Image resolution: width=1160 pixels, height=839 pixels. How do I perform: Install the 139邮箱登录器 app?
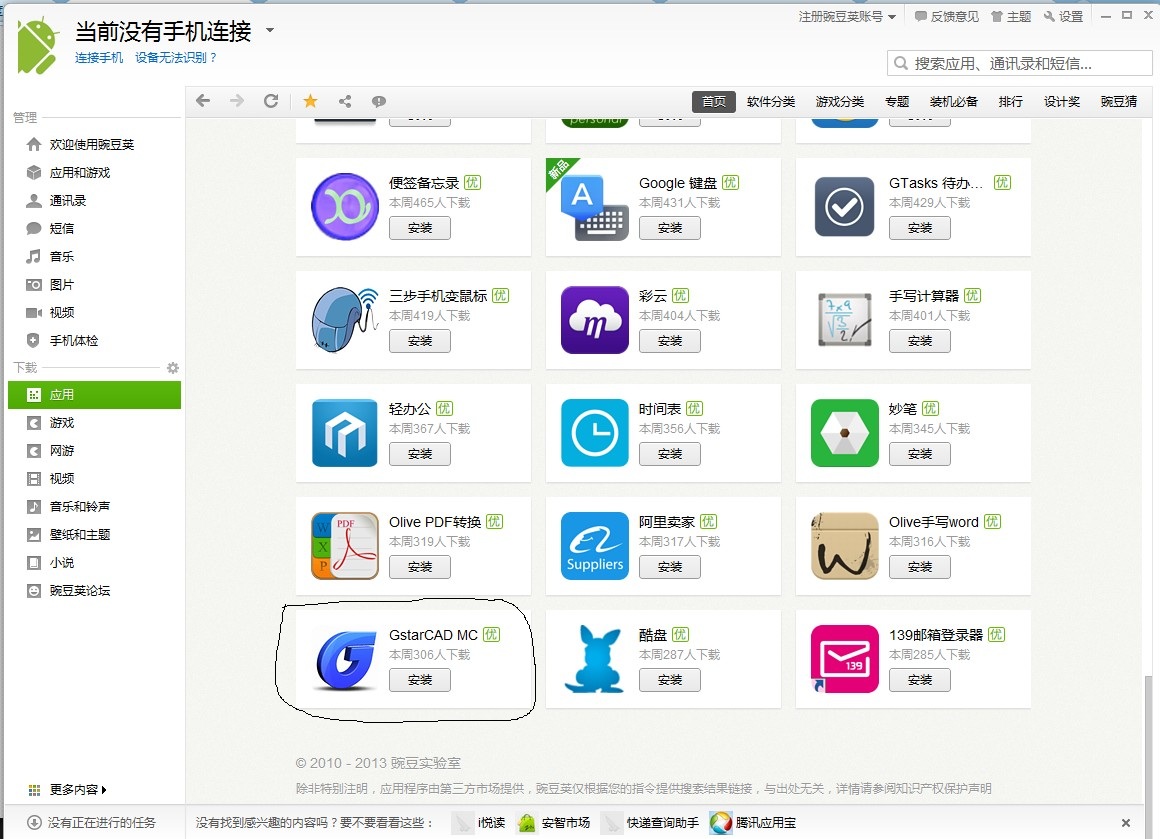pos(920,680)
